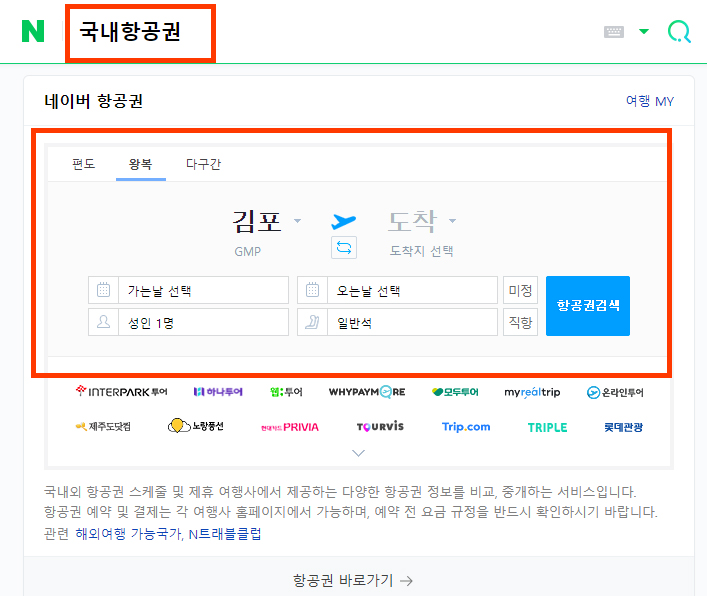This screenshot has width=707, height=596.
Task: Open the 김포 departure airport dropdown
Action: pyautogui.click(x=266, y=221)
